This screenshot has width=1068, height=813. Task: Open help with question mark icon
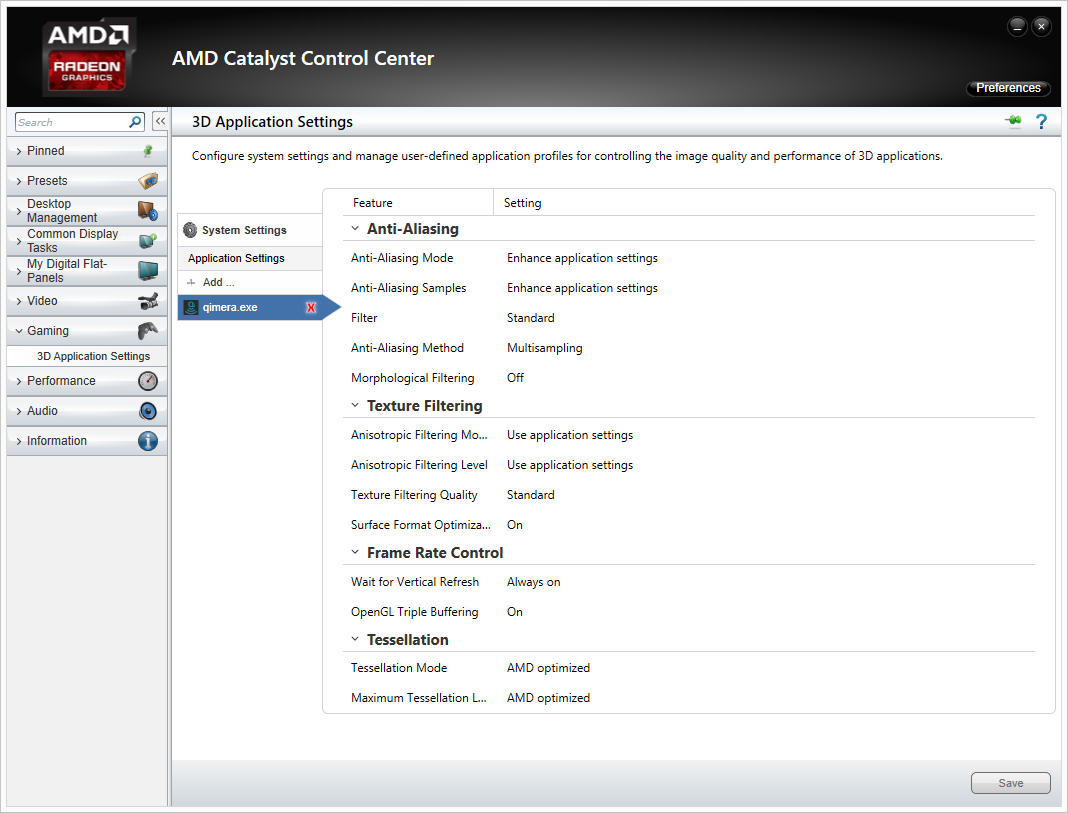pos(1041,121)
